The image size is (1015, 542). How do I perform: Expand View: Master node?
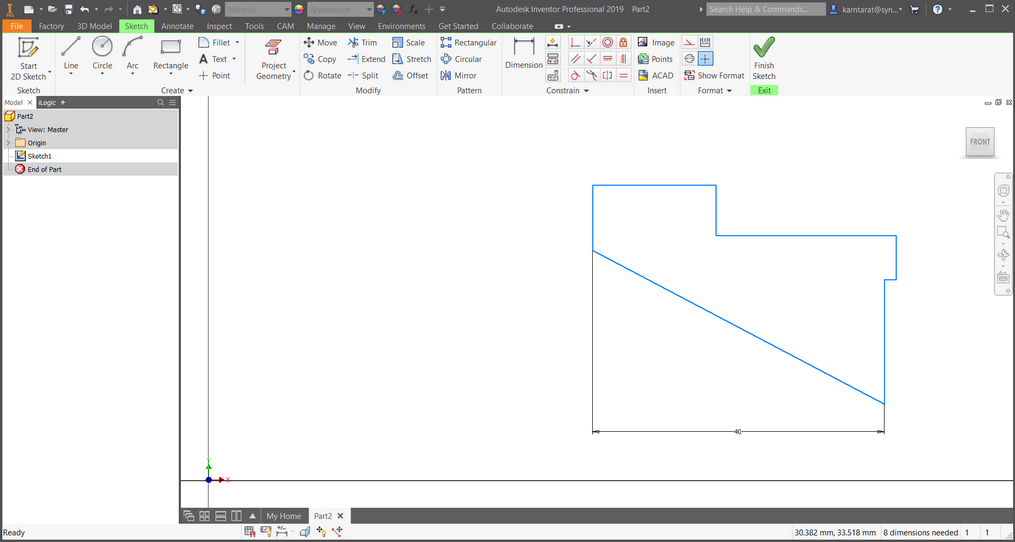tap(8, 130)
